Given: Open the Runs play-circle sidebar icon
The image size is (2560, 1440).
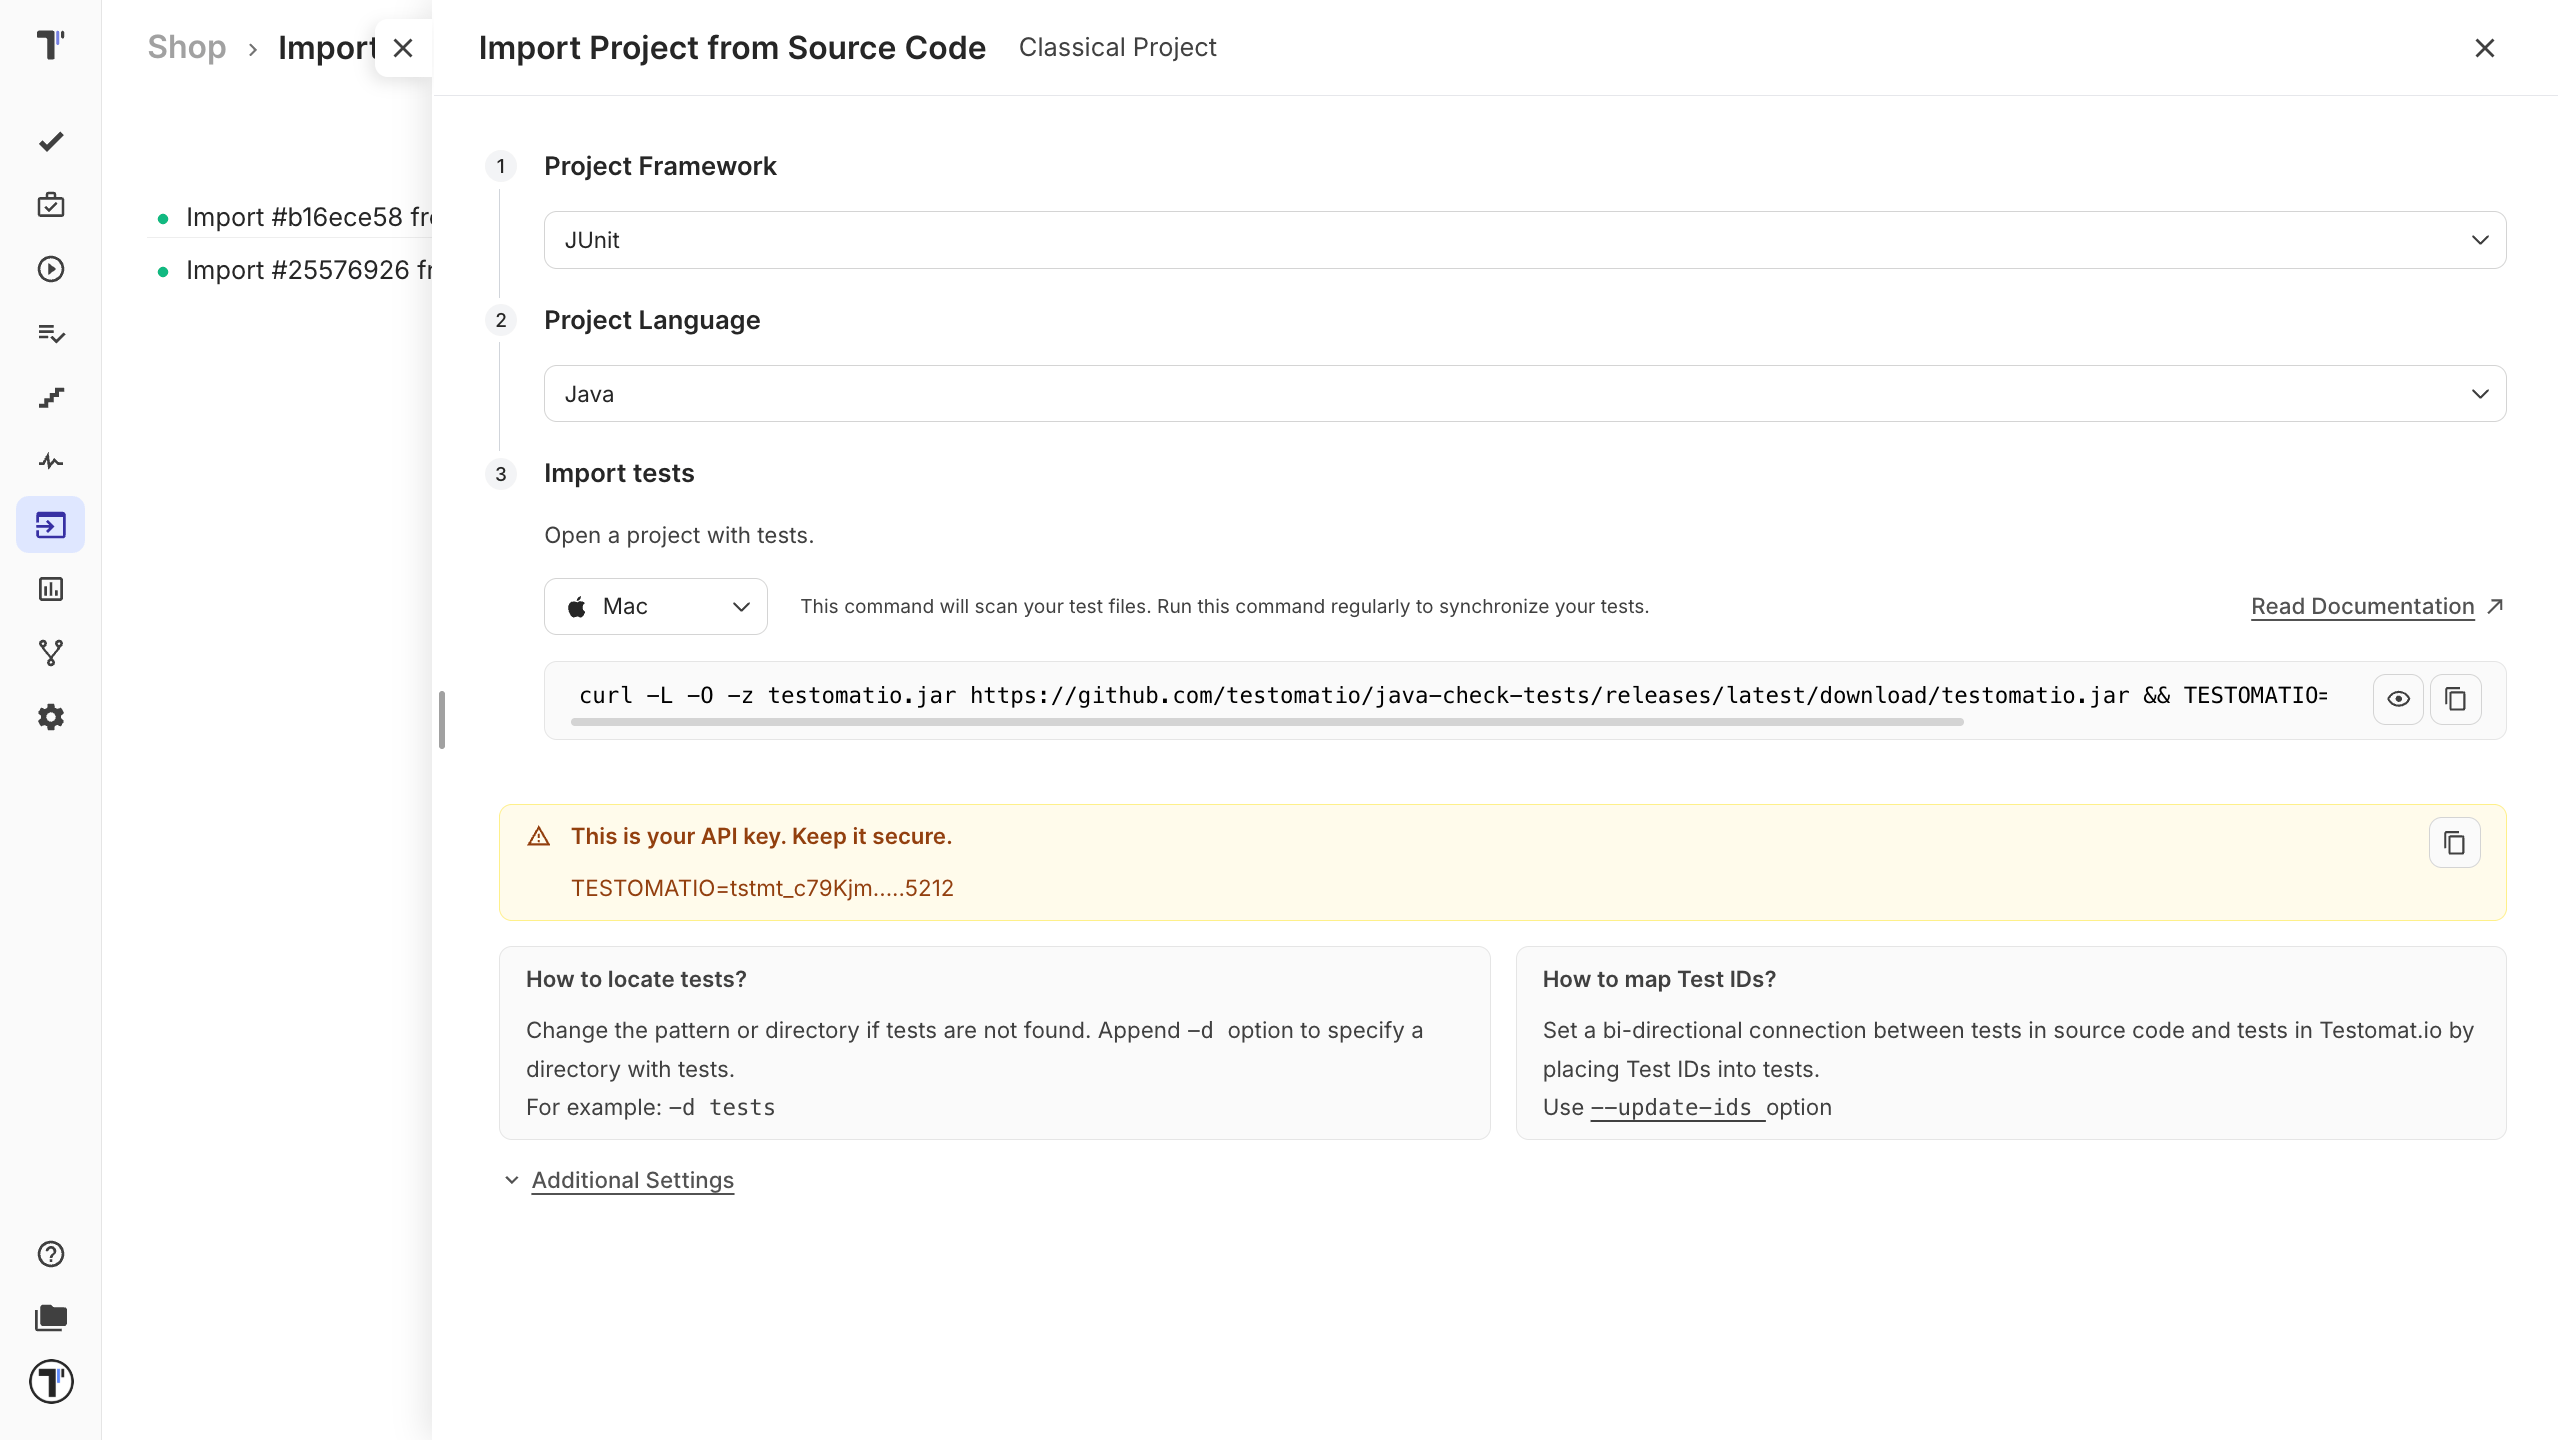Looking at the screenshot, I should 51,269.
